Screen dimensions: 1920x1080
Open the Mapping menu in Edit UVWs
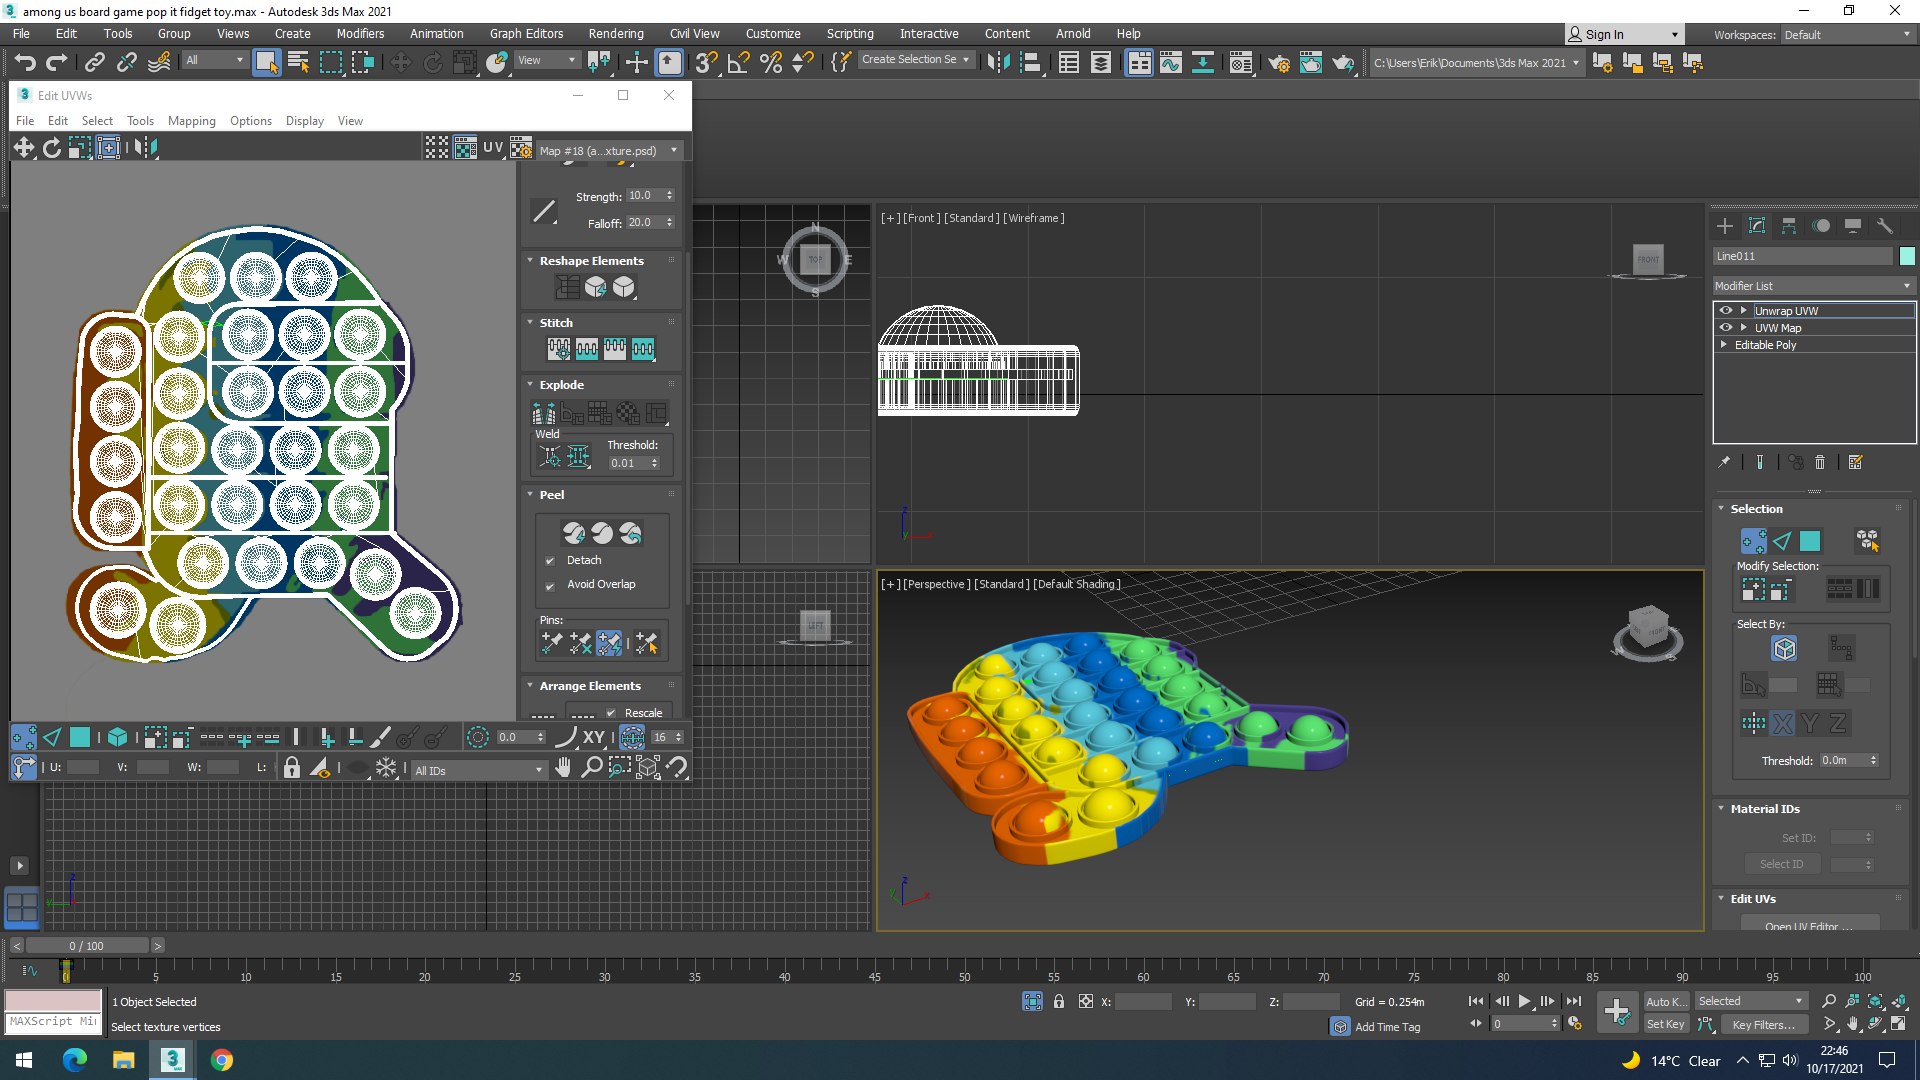191,121
